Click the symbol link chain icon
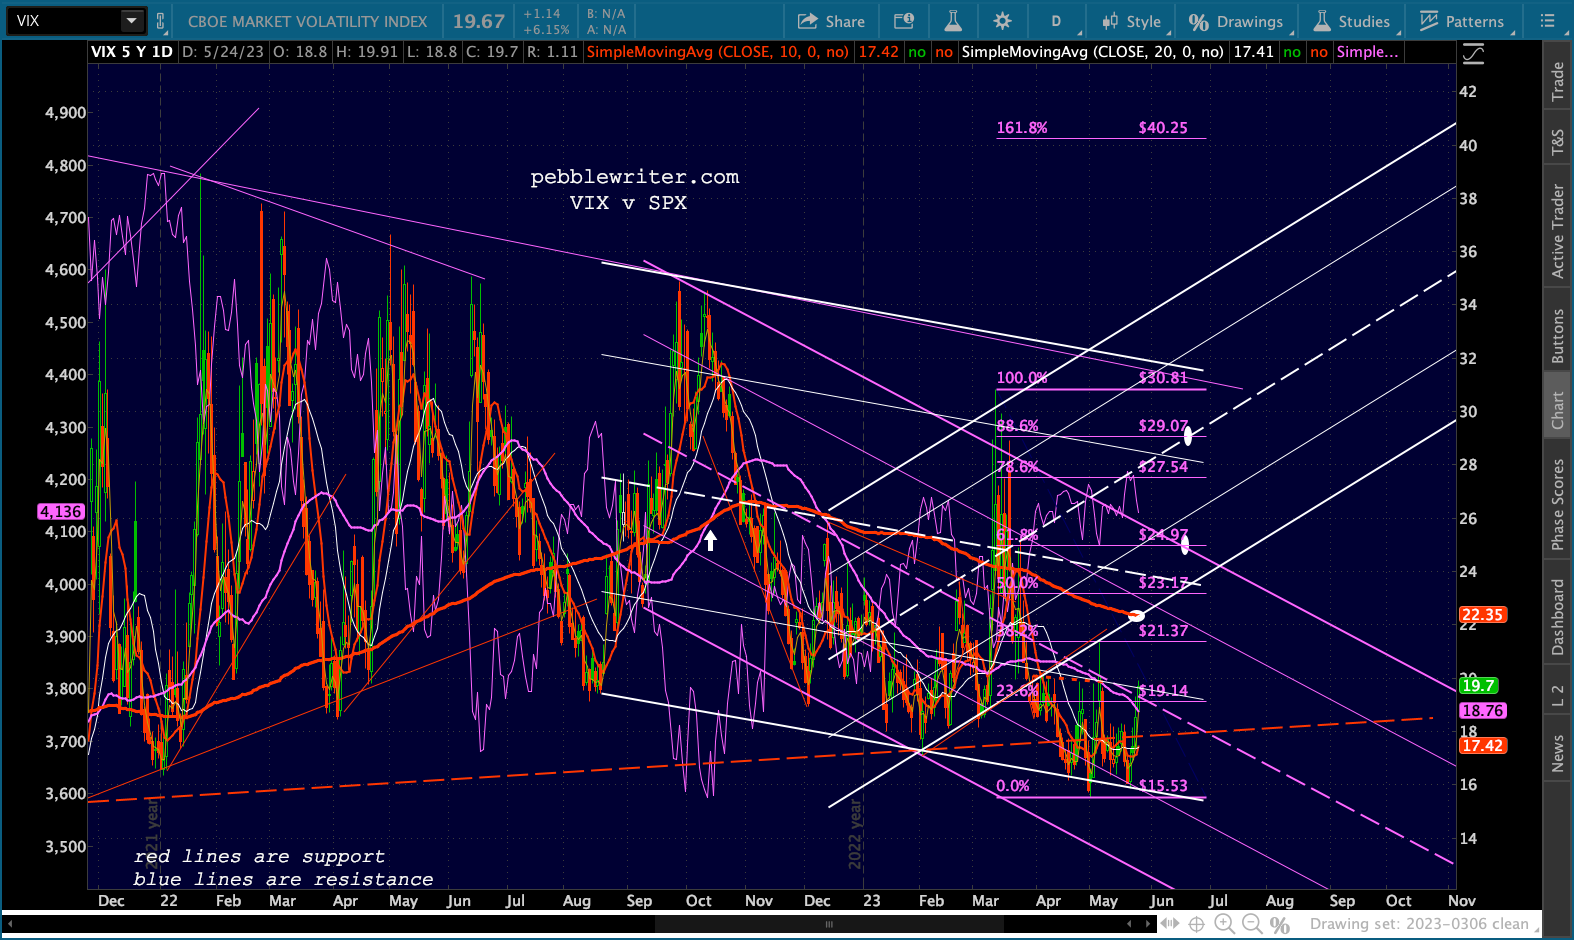 click(160, 21)
